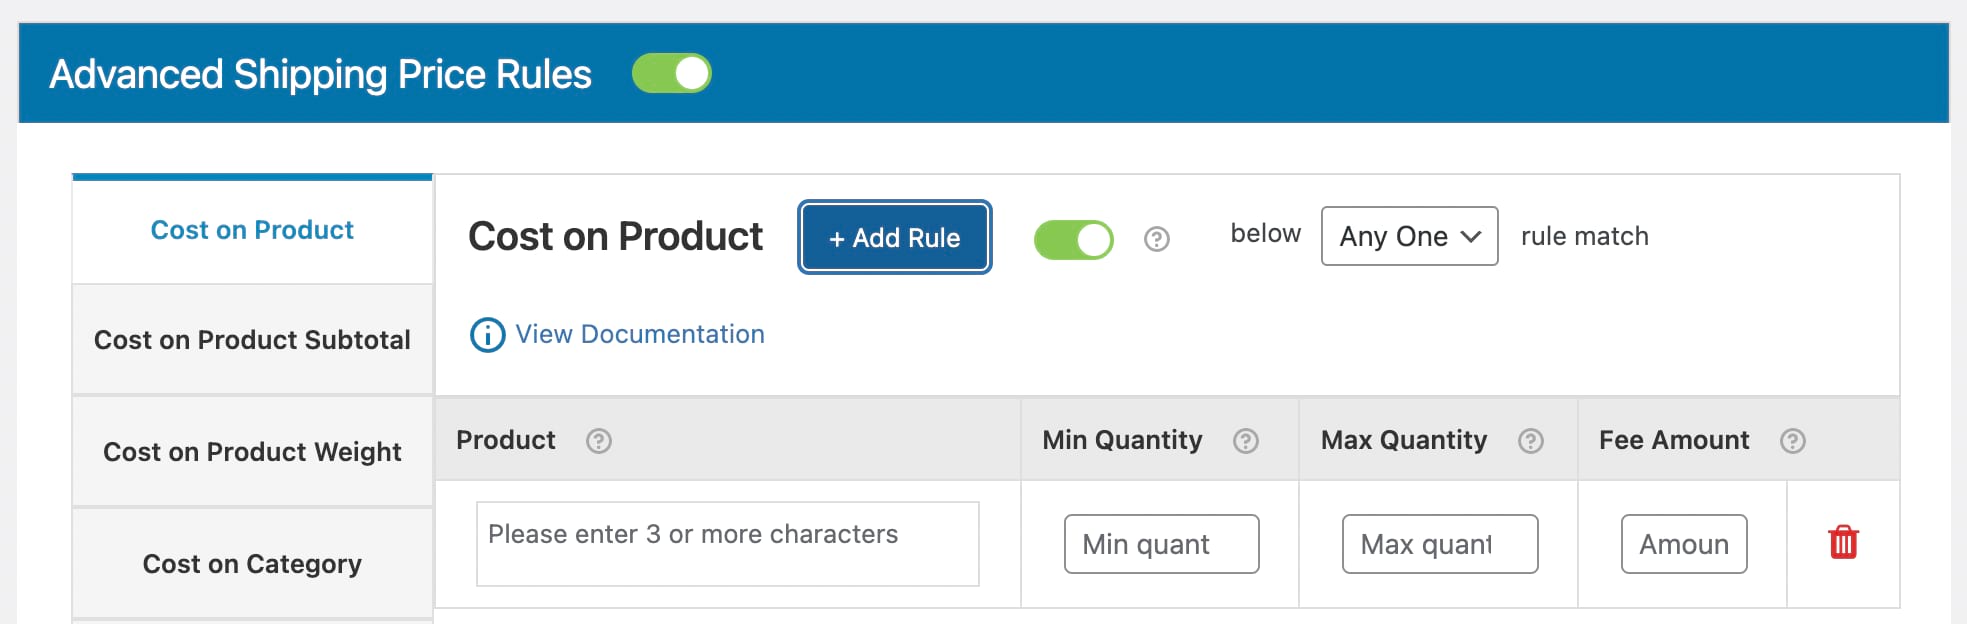Click the info icon before View Documentation
1967x624 pixels.
point(485,335)
